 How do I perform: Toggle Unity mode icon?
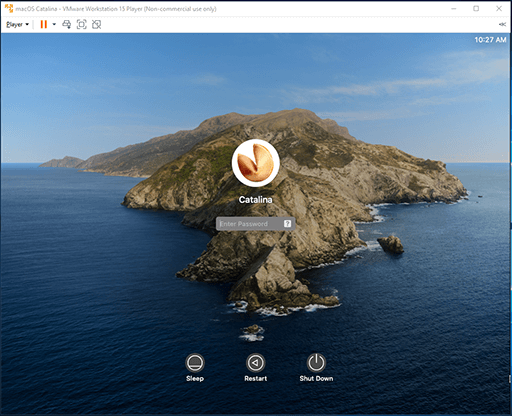pyautogui.click(x=97, y=24)
